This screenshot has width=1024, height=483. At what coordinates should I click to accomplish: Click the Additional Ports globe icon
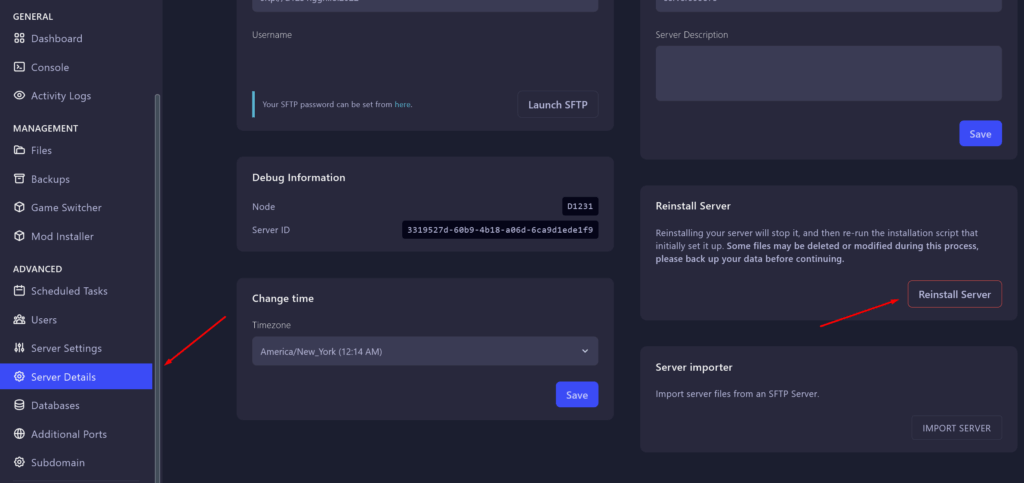click(19, 435)
